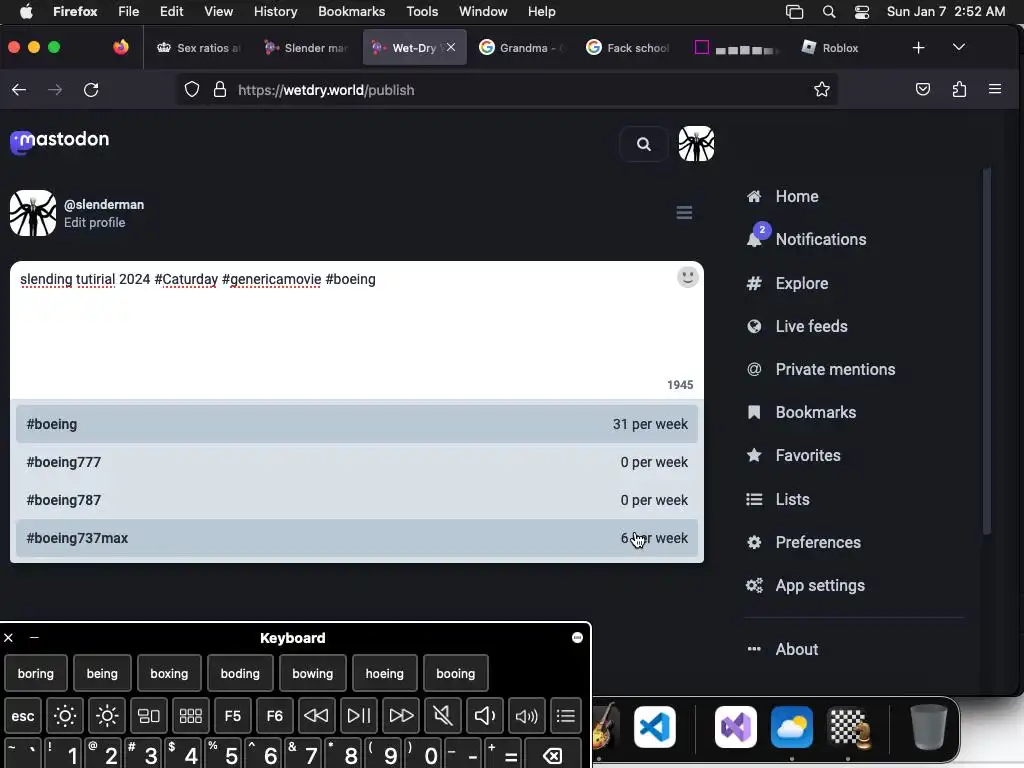
Task: Close the Wet-Dry tab
Action: tap(451, 47)
